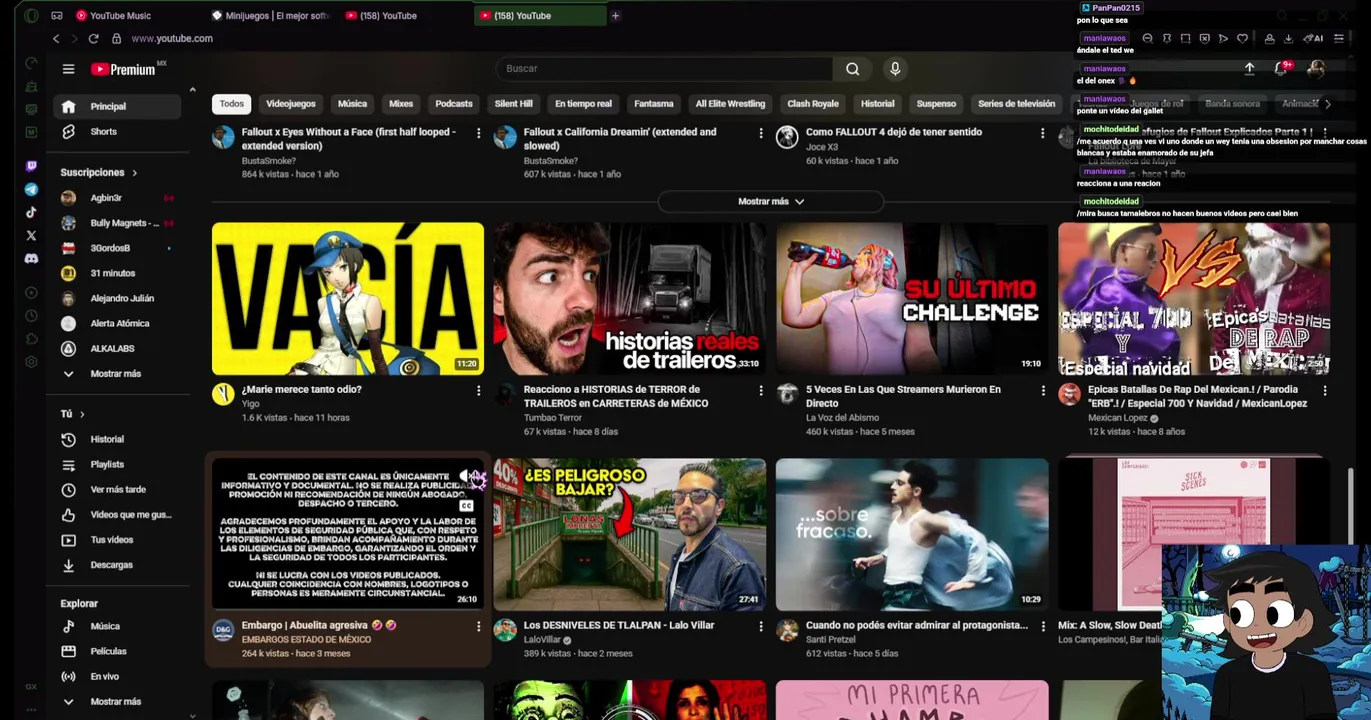1371x720 pixels.
Task: Toggle captions (CC) on the Embargo preview
Action: pyautogui.click(x=467, y=506)
